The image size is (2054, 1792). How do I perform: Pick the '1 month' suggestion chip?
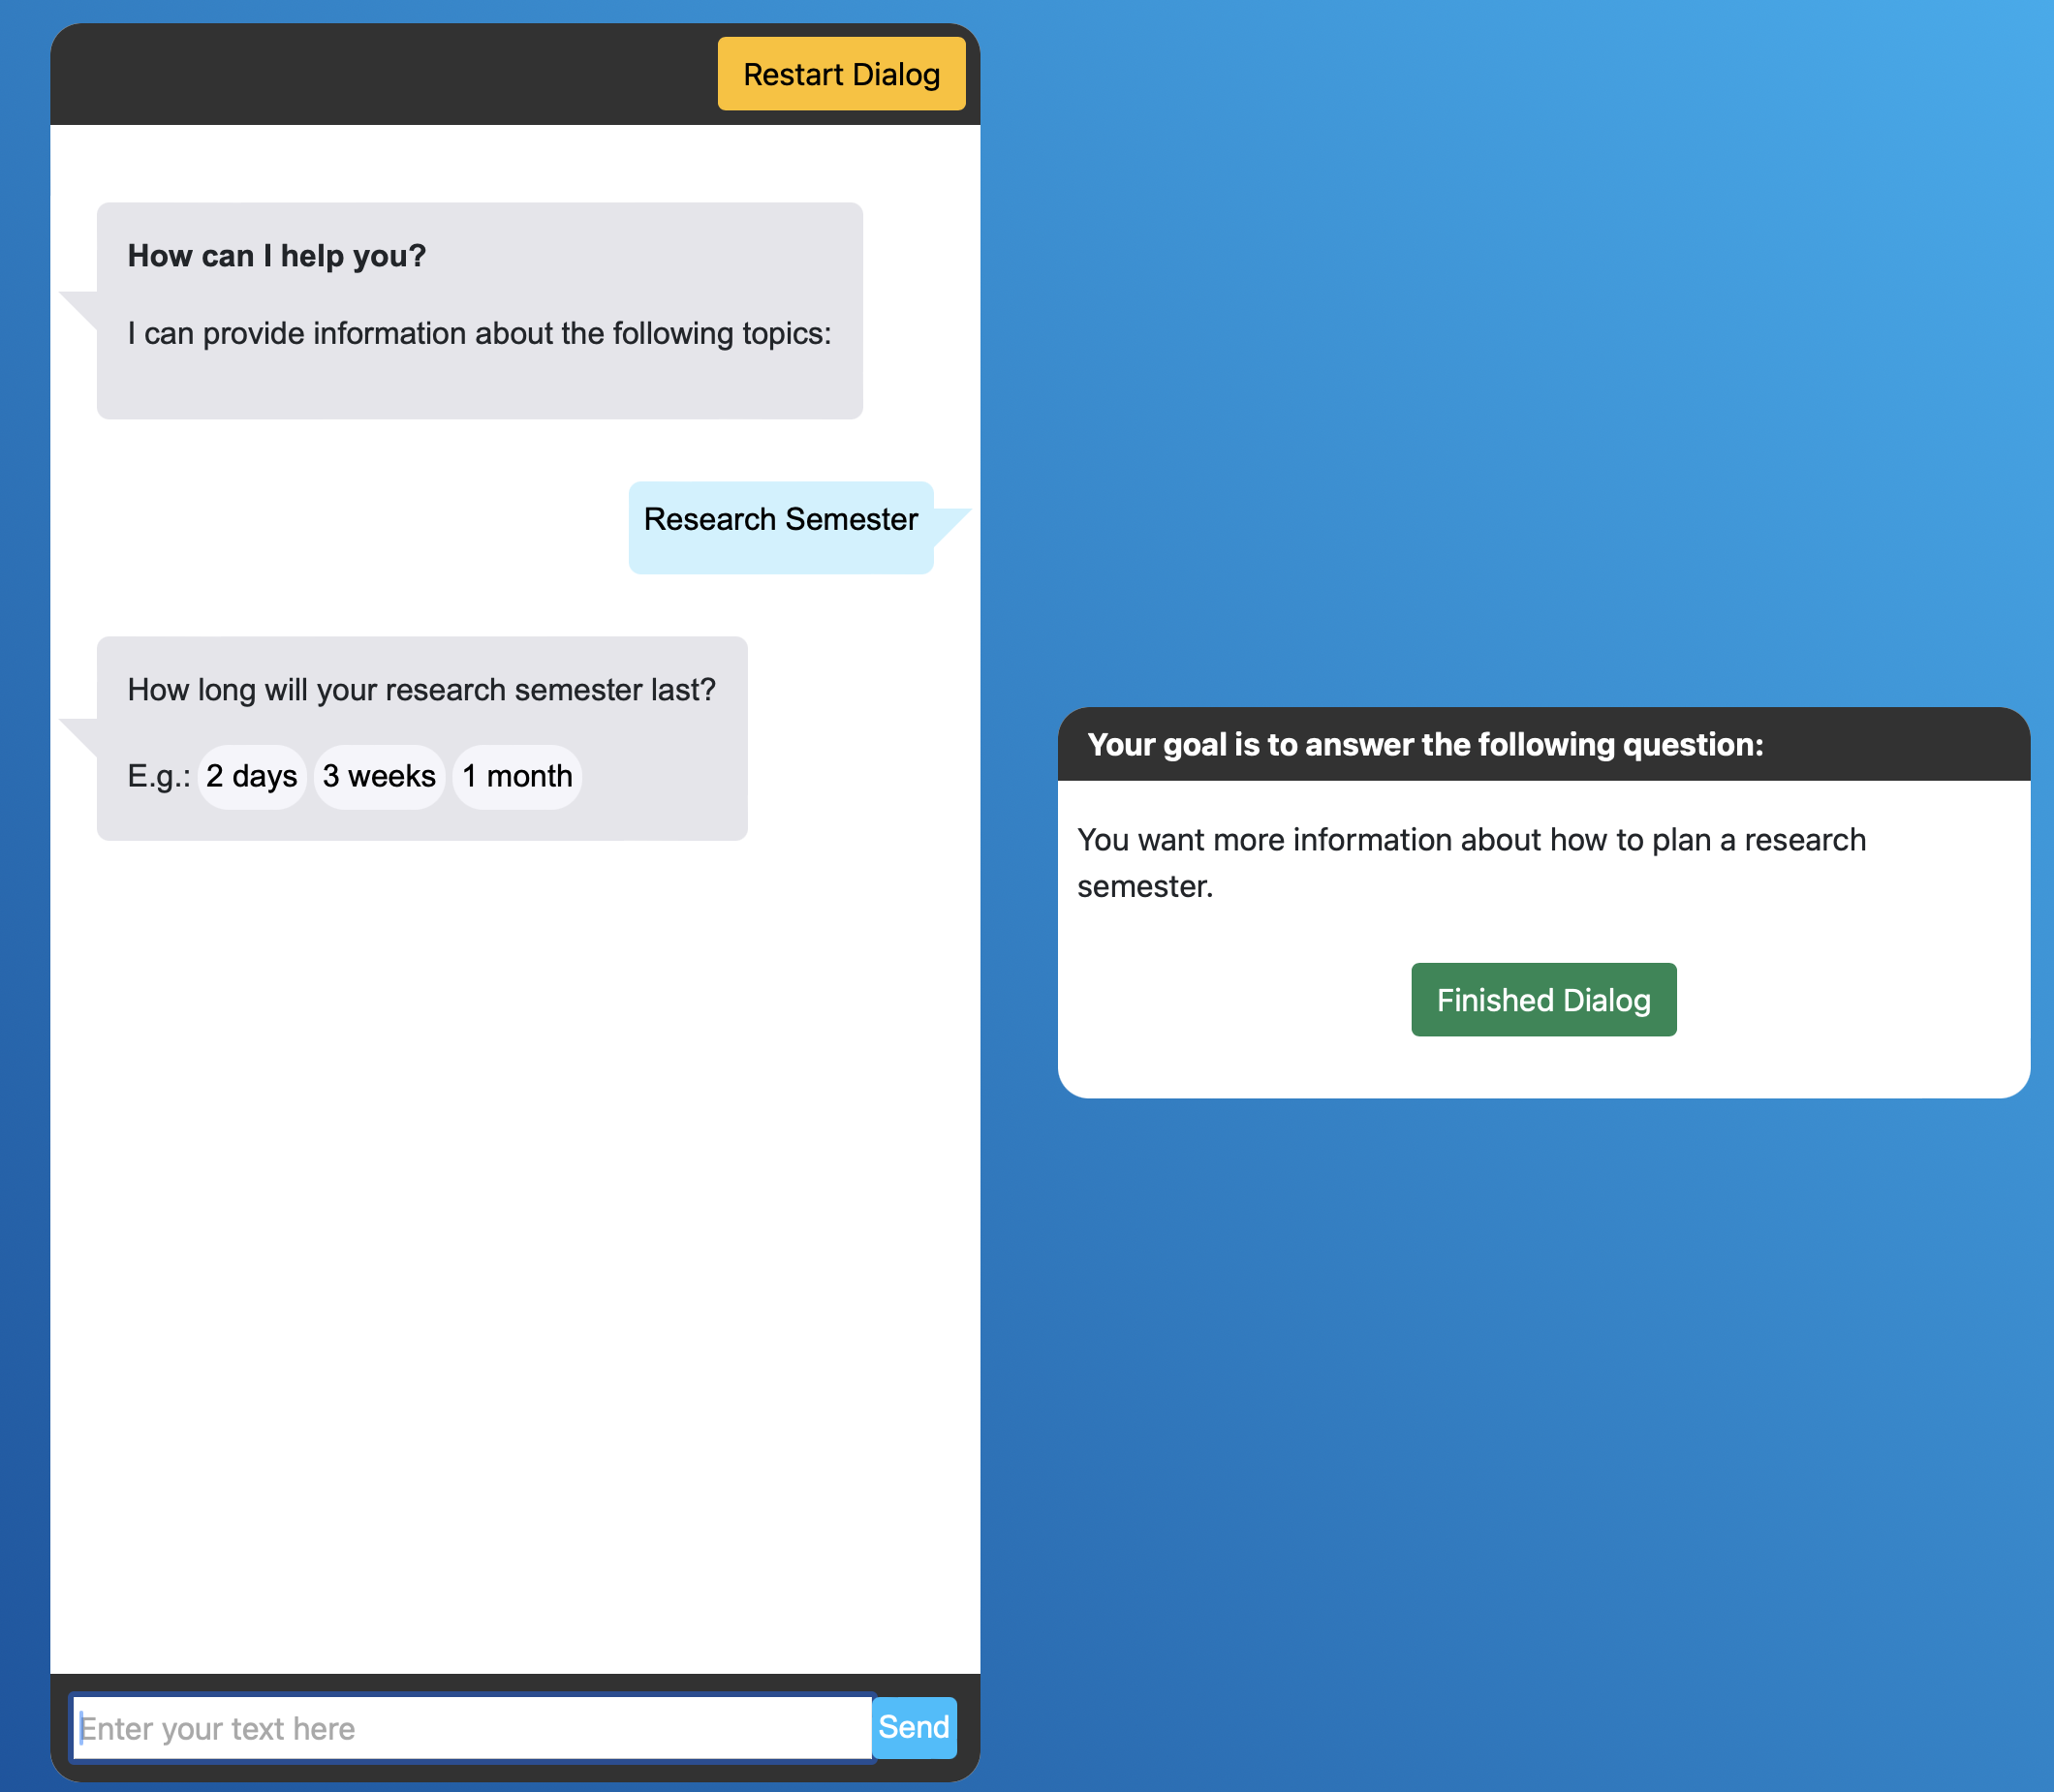click(516, 776)
